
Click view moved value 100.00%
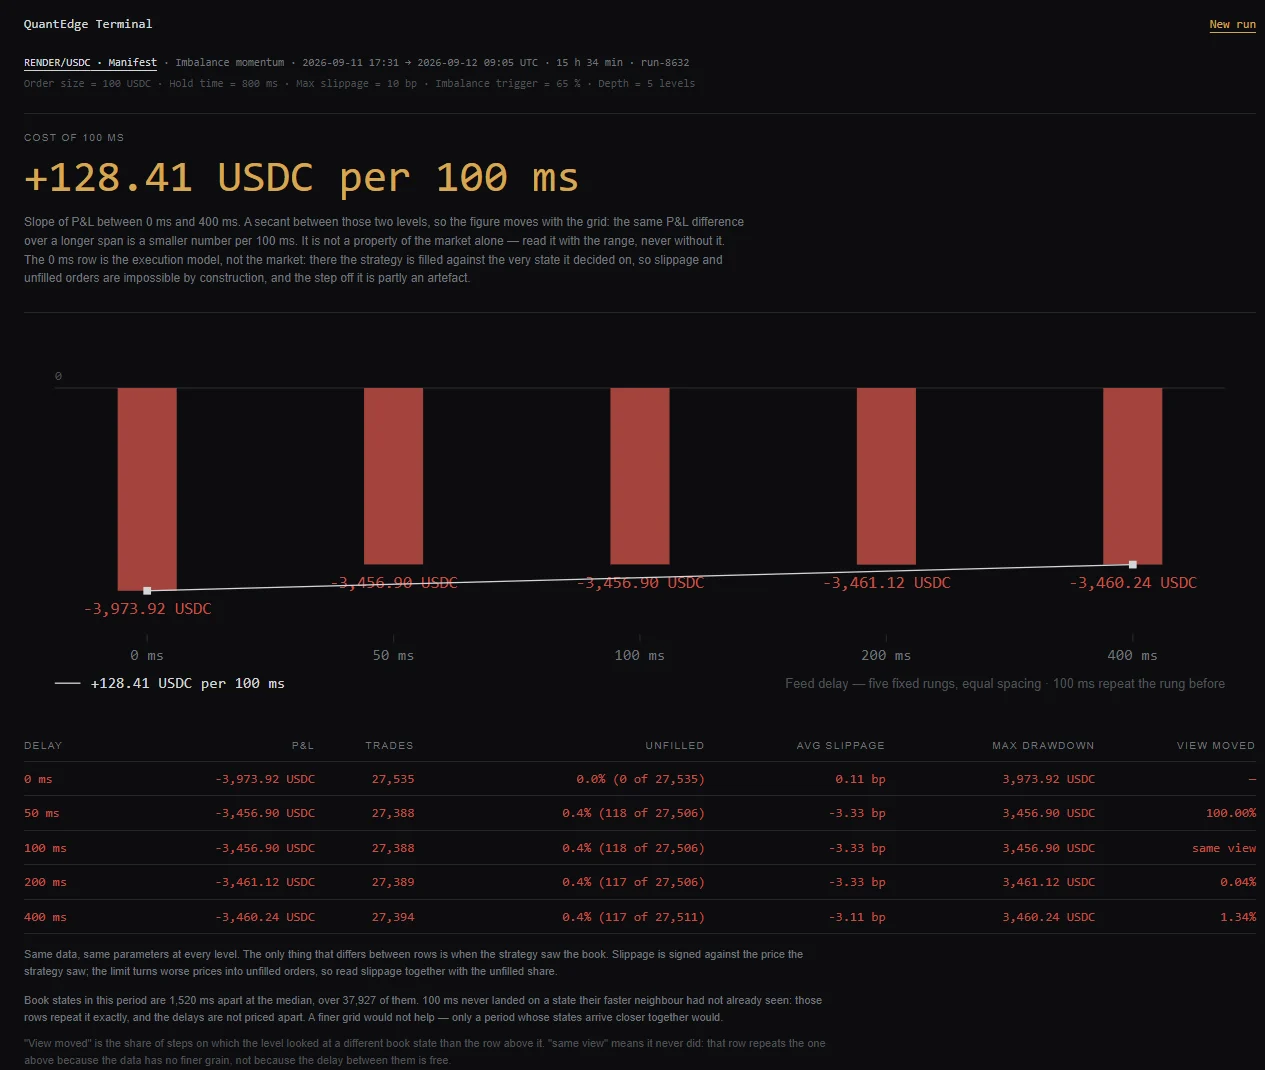click(1231, 813)
